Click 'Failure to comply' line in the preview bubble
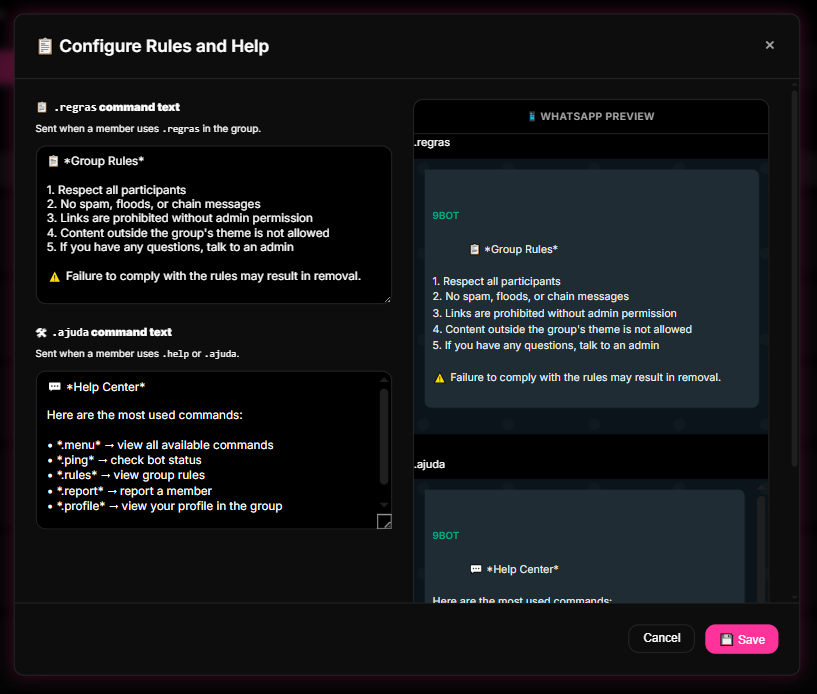Viewport: 817px width, 694px height. point(585,378)
